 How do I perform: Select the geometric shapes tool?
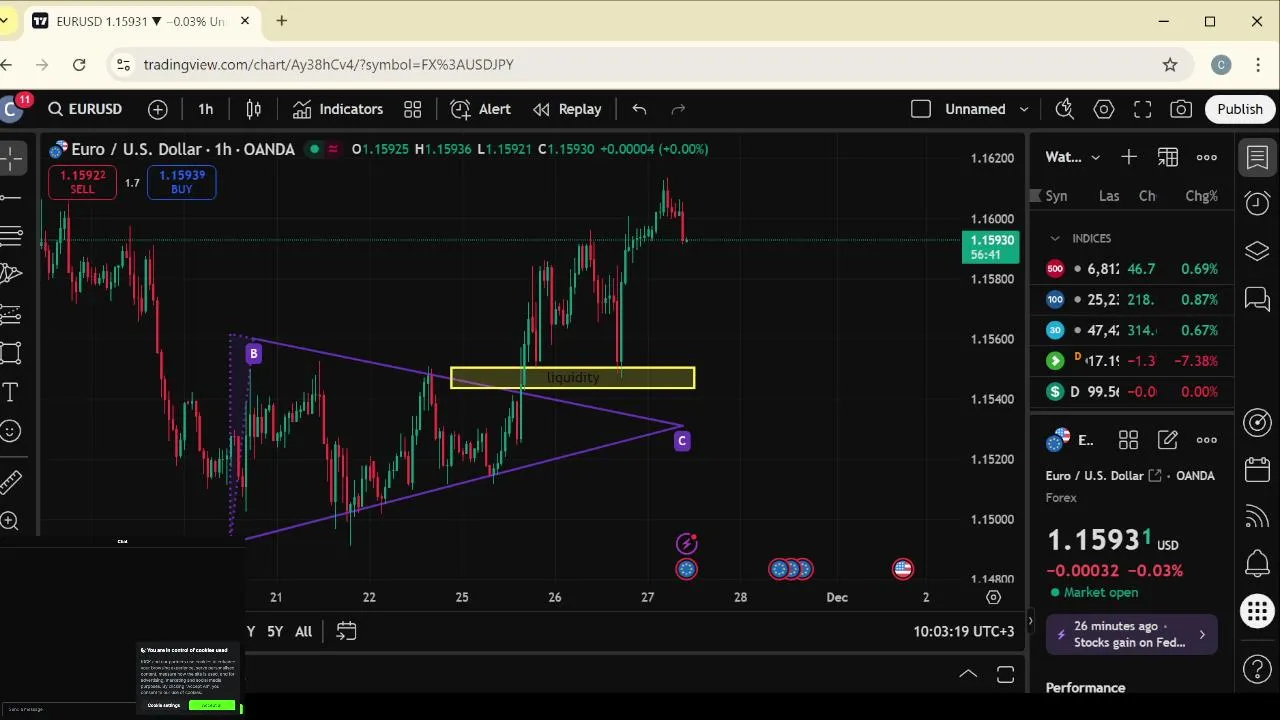tap(11, 353)
